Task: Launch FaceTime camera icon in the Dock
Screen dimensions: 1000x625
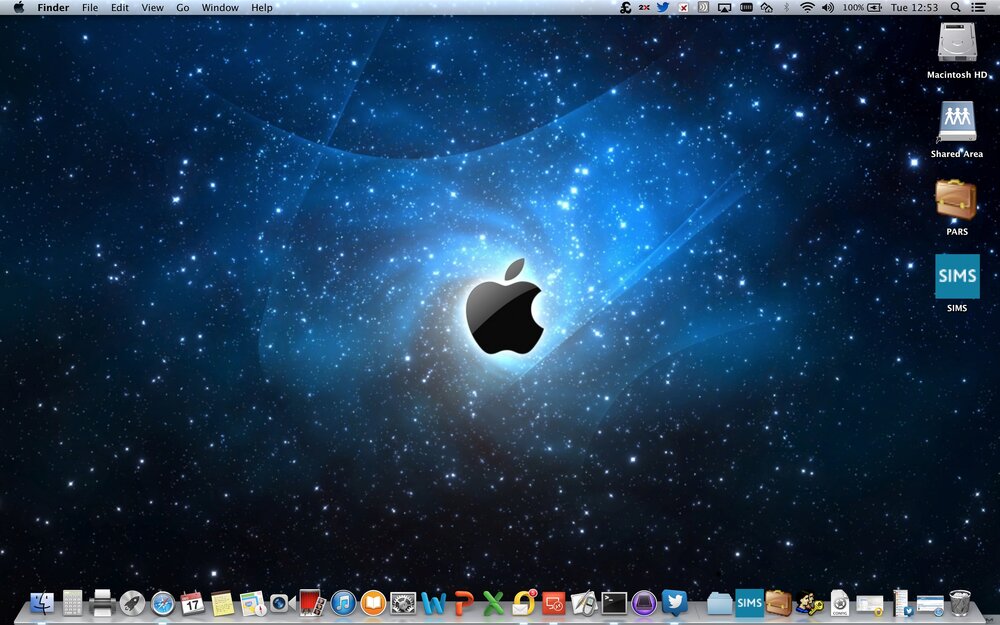Action: coord(282,603)
